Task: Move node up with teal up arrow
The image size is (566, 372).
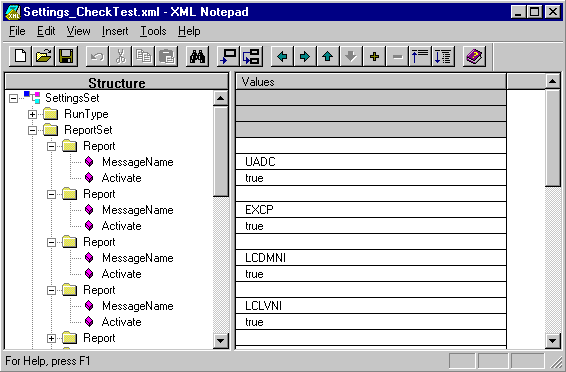Action: coord(328,56)
